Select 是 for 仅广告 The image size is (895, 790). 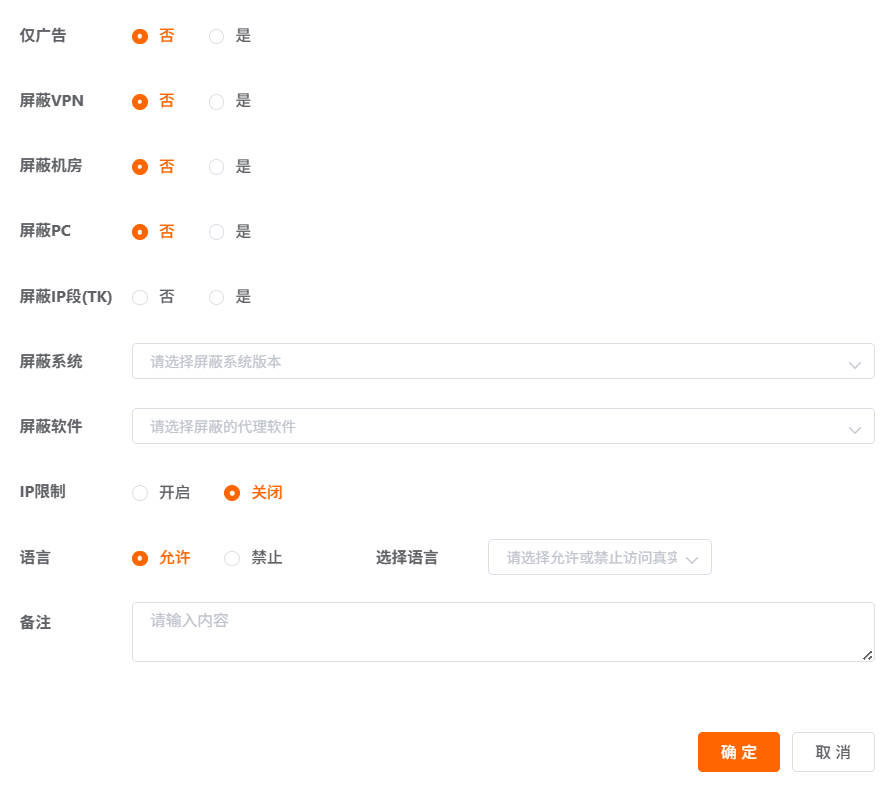[216, 36]
